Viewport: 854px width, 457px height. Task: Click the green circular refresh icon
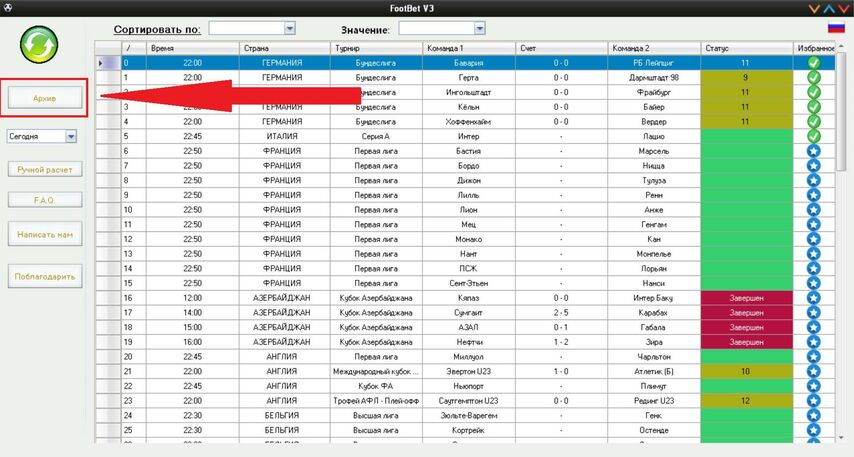coord(39,44)
